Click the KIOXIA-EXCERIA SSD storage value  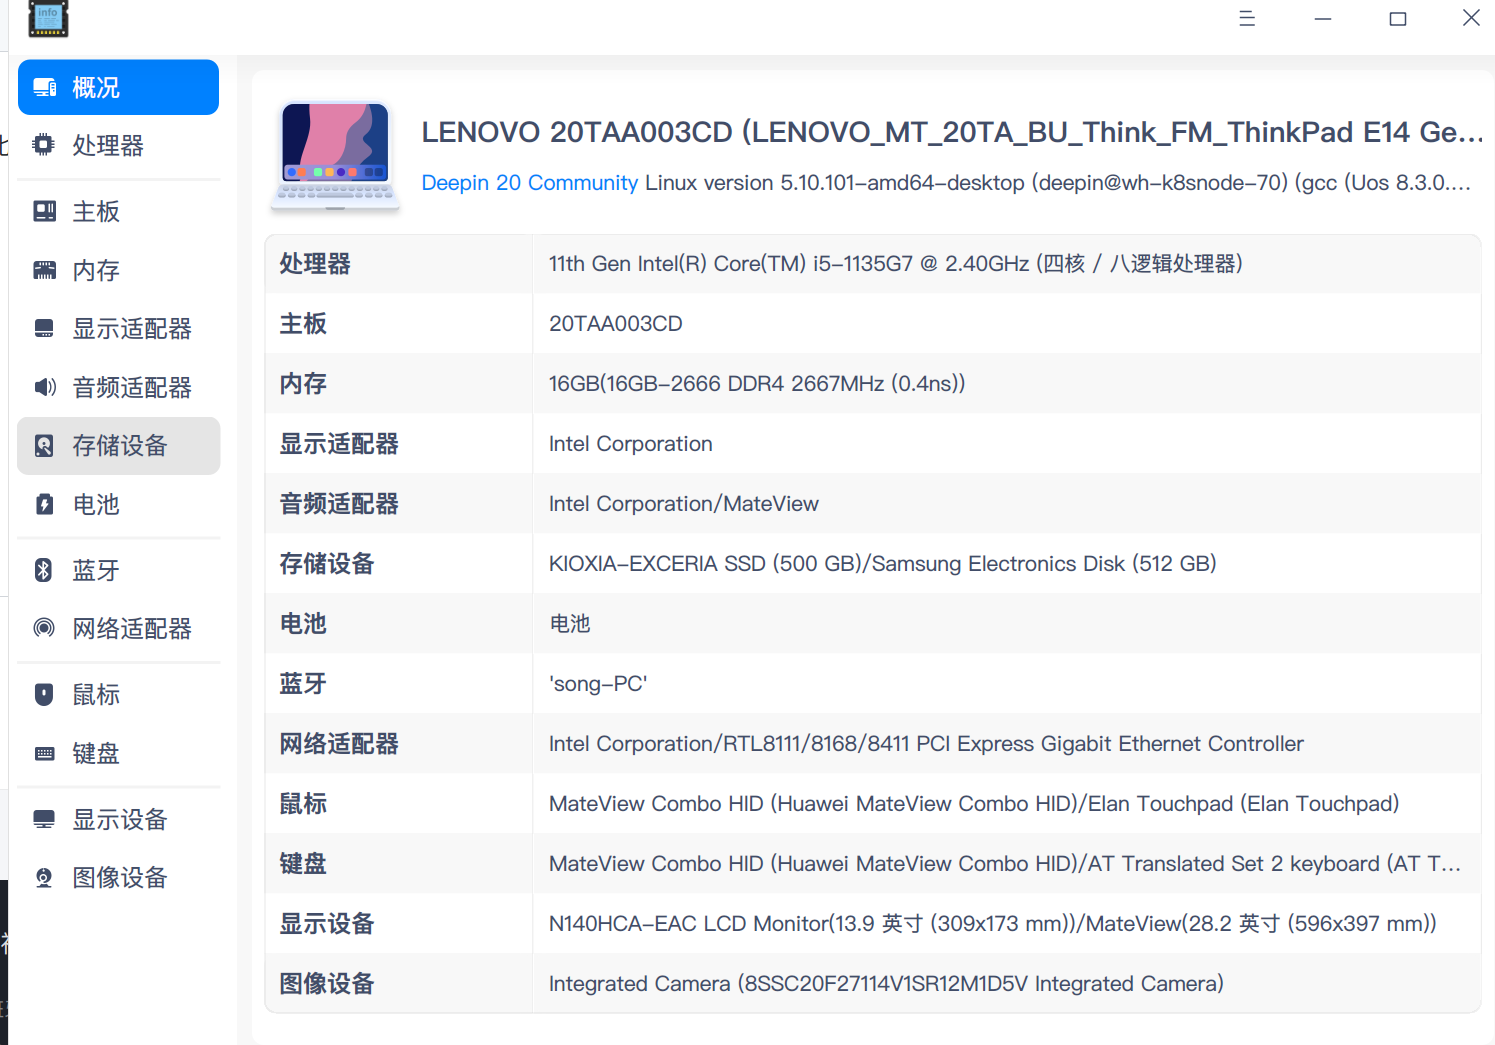point(883,564)
